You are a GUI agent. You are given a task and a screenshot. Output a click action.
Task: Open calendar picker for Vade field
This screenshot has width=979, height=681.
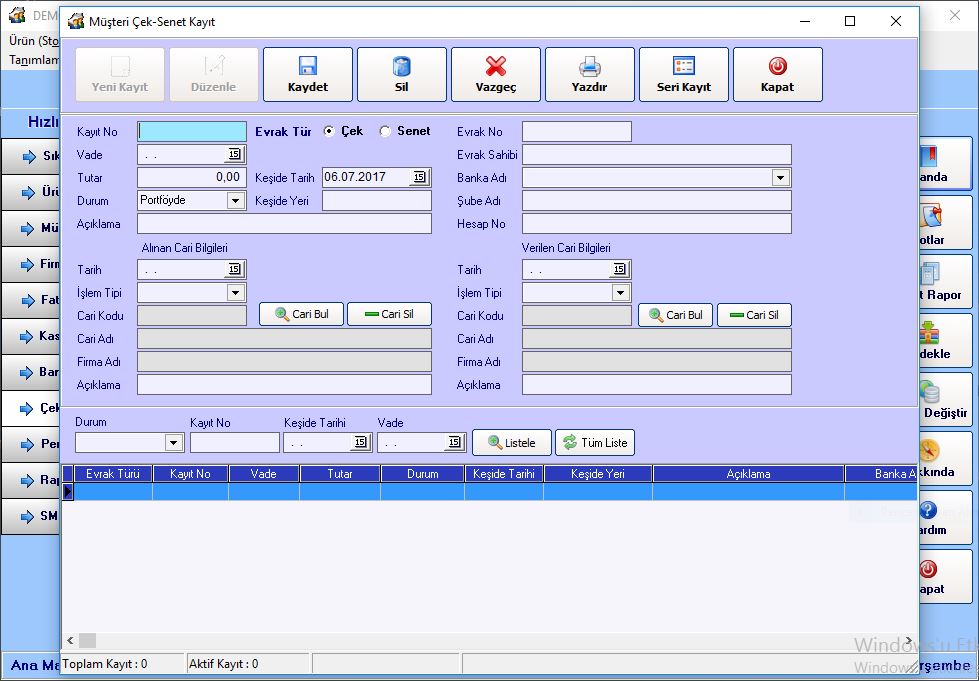pyautogui.click(x=234, y=154)
